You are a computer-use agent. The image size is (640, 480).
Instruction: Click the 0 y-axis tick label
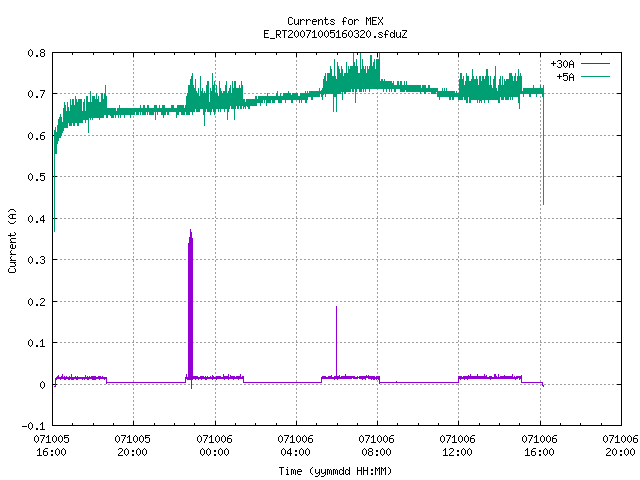[42, 384]
